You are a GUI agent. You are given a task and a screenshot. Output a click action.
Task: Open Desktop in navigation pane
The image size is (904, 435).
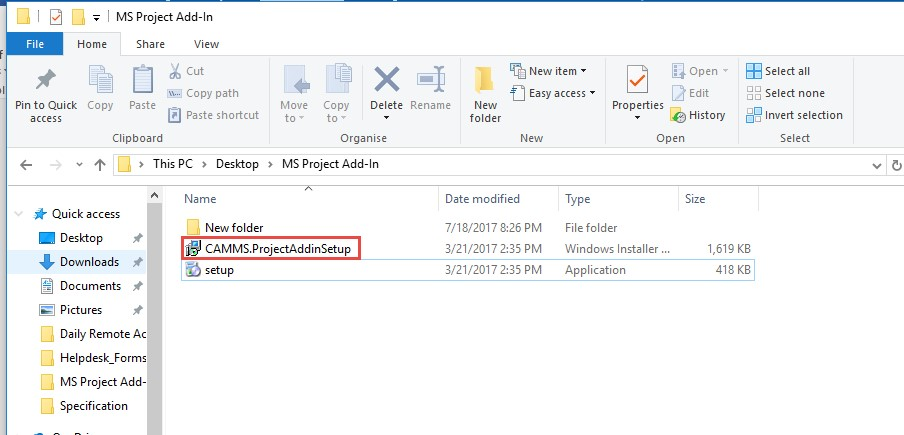click(x=81, y=238)
